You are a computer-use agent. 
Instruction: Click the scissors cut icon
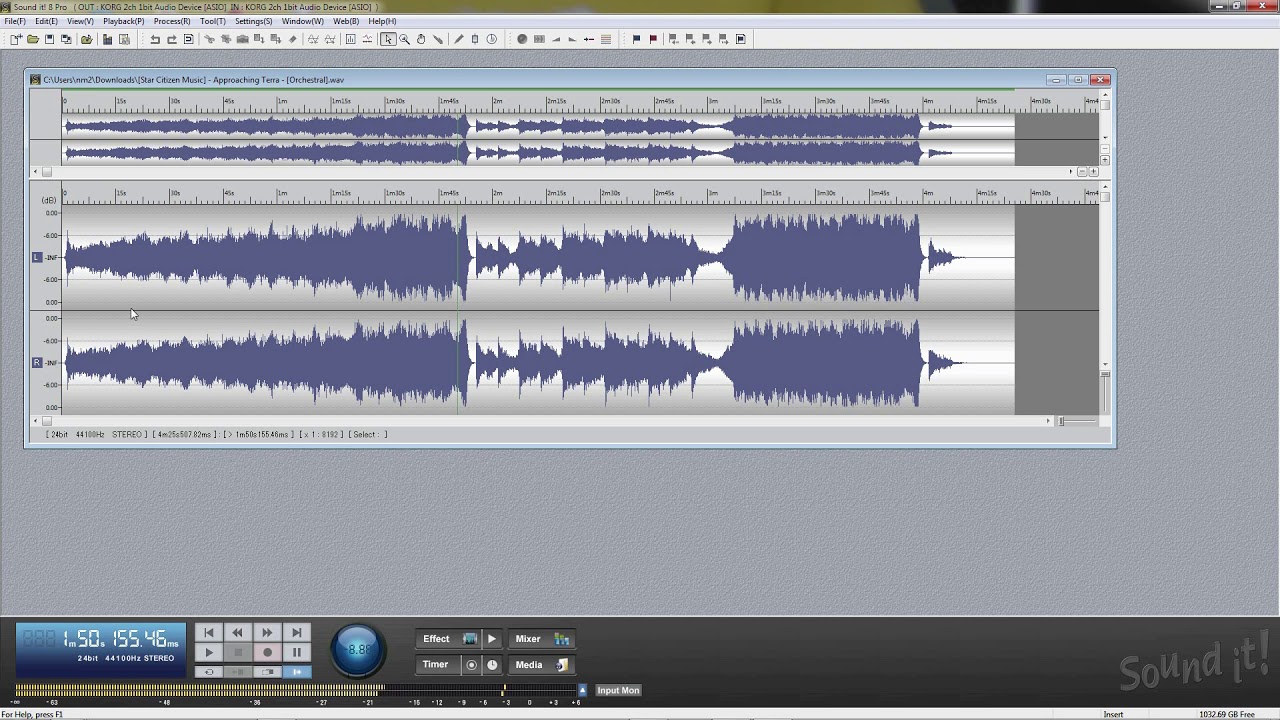[x=209, y=39]
